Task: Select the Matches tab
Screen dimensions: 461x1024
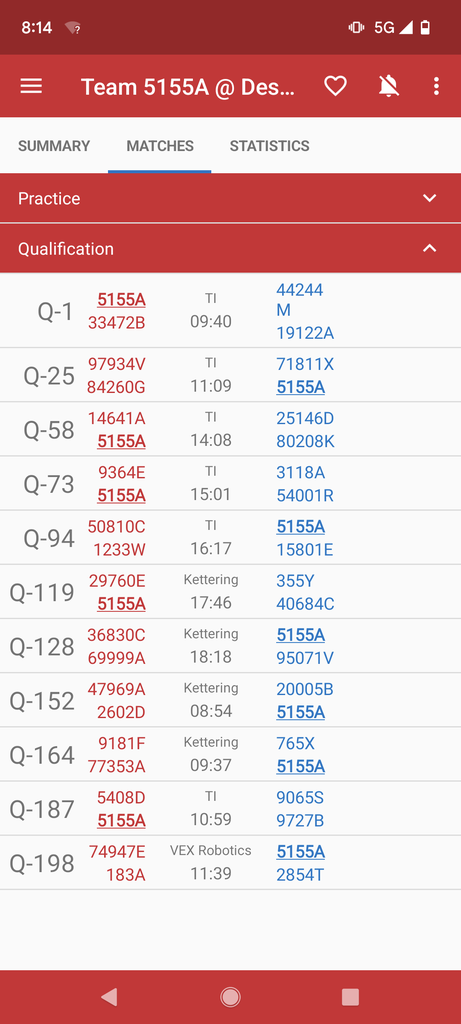Action: (160, 146)
